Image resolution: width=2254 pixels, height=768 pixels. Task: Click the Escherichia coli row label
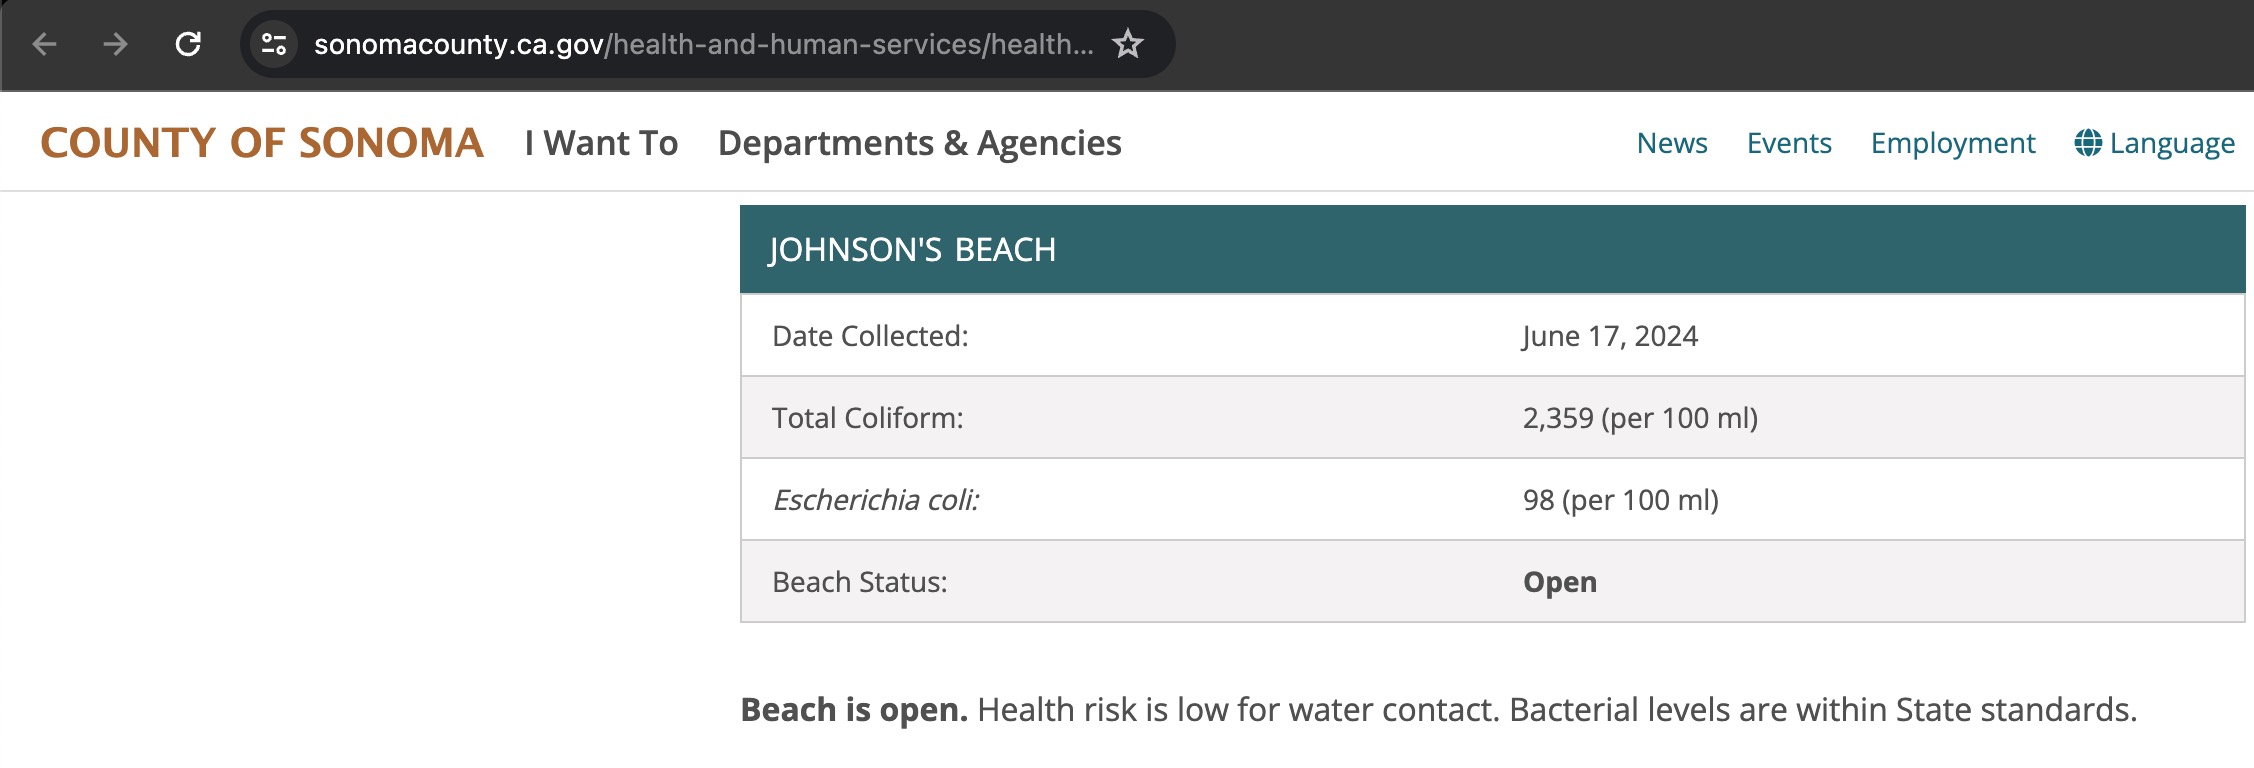pyautogui.click(x=876, y=500)
